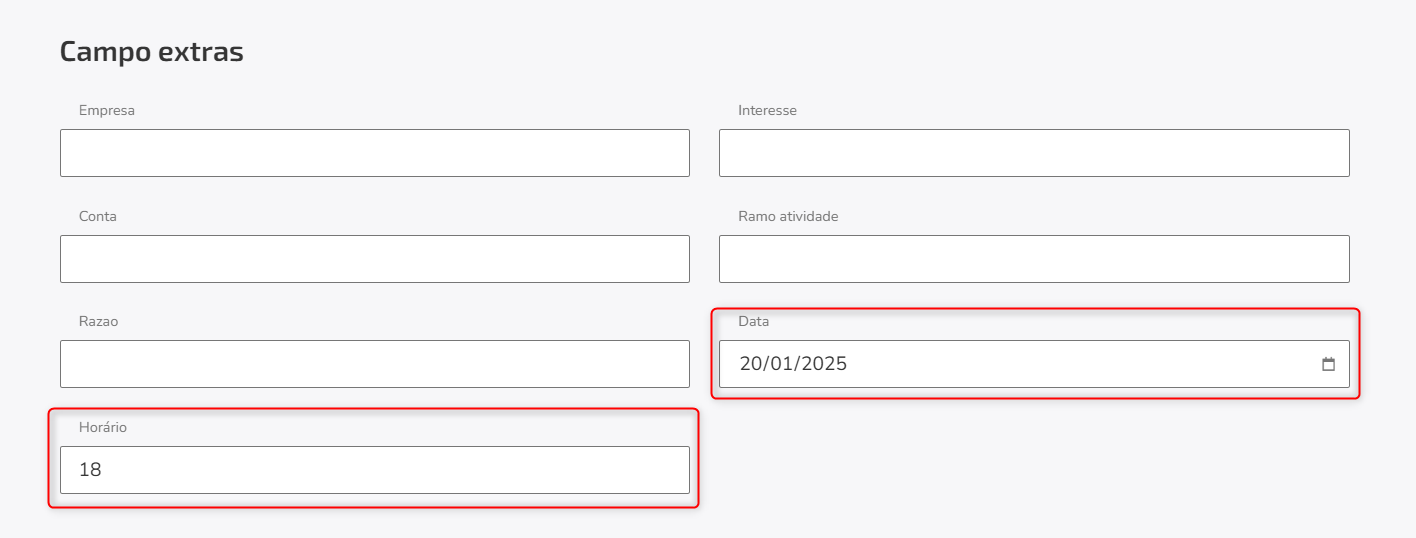Select the year segment 2025 in the date
1416x538 pixels.
point(824,364)
